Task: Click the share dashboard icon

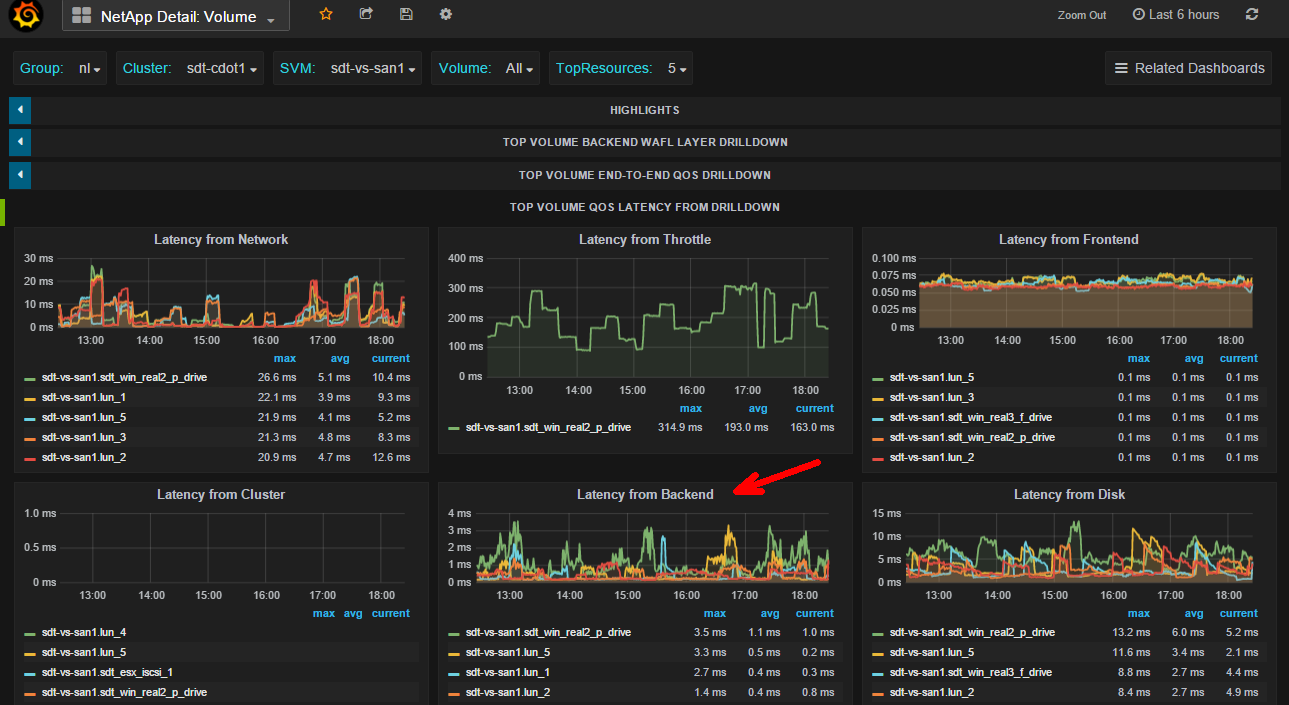Action: click(x=366, y=14)
